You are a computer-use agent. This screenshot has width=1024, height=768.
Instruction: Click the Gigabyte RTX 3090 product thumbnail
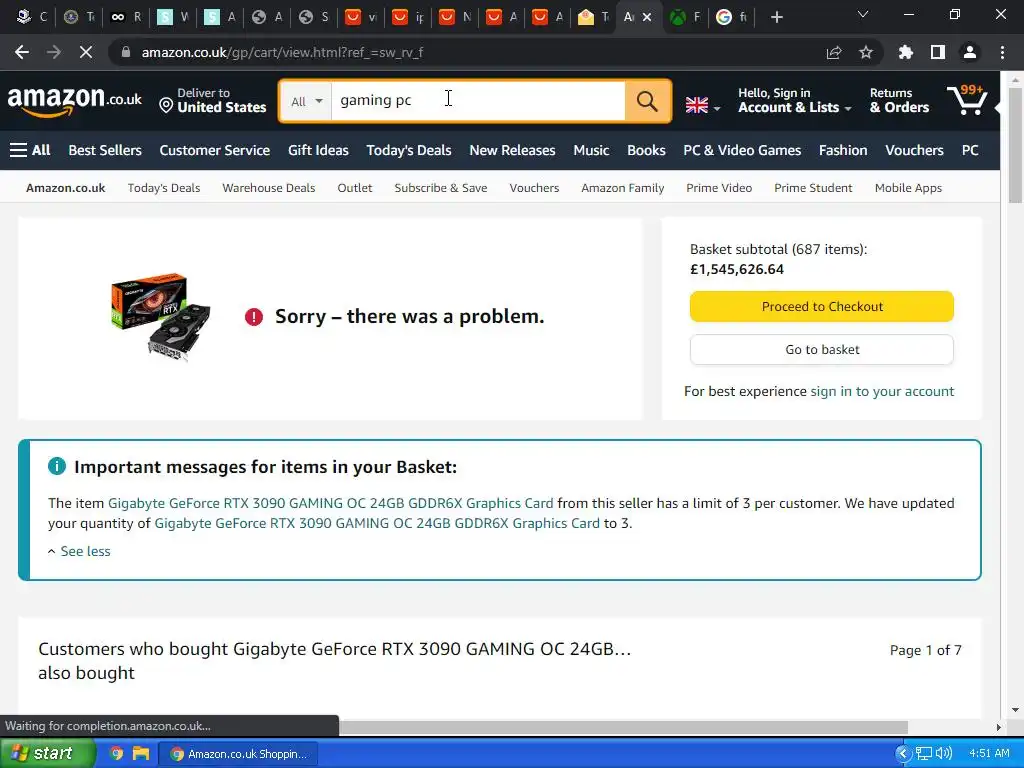click(x=161, y=317)
